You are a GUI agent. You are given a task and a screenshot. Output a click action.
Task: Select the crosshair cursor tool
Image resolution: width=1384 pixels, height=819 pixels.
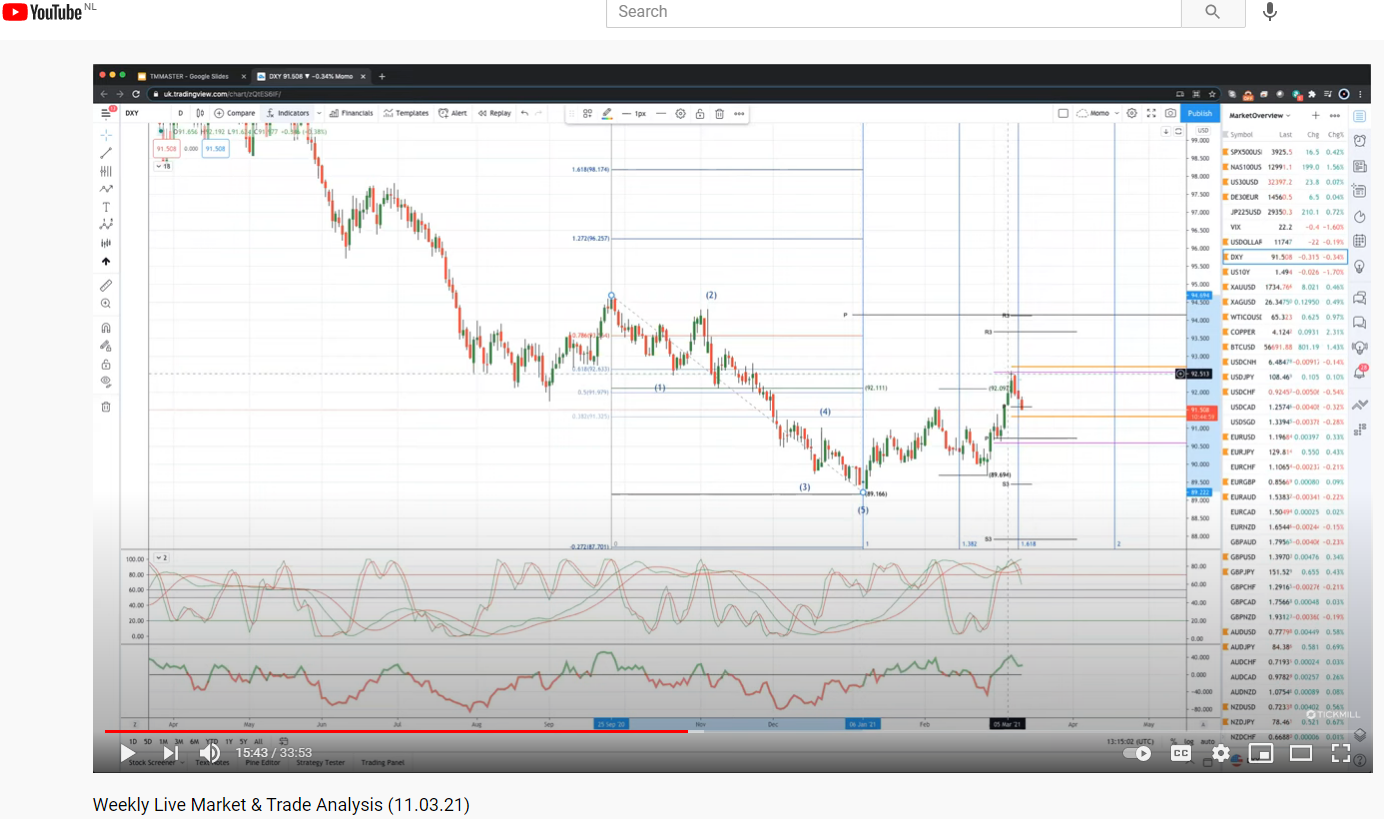click(x=106, y=134)
